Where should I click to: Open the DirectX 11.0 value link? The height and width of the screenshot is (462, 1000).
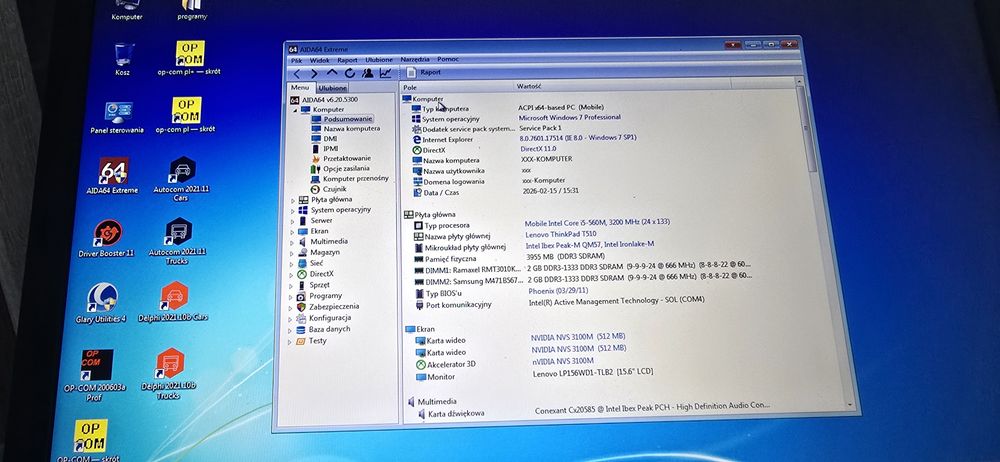tap(538, 149)
